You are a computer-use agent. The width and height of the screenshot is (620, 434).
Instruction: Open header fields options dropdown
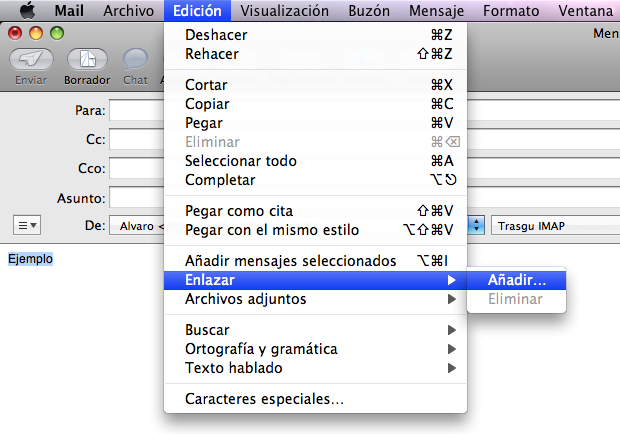point(26,226)
